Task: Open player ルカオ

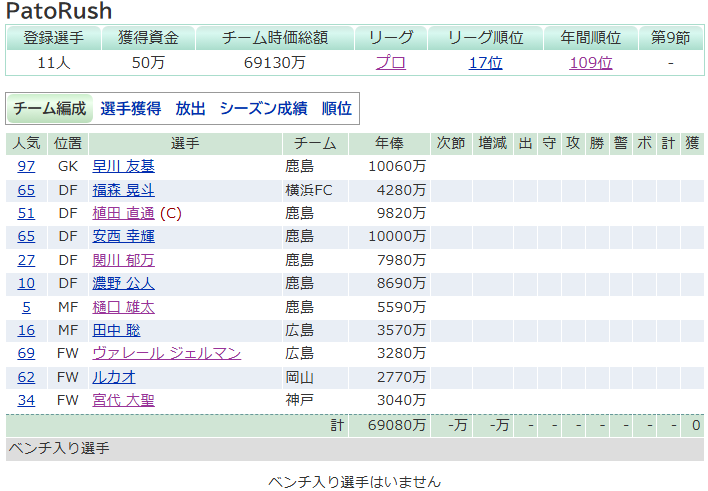Action: pos(114,377)
